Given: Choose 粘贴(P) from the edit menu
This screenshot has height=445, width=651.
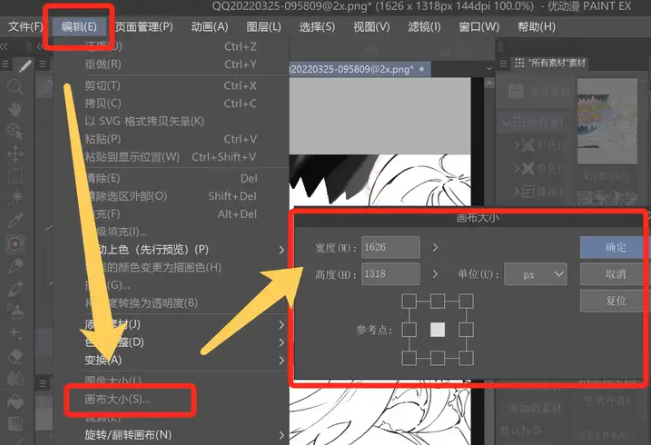Looking at the screenshot, I should click(172, 139).
